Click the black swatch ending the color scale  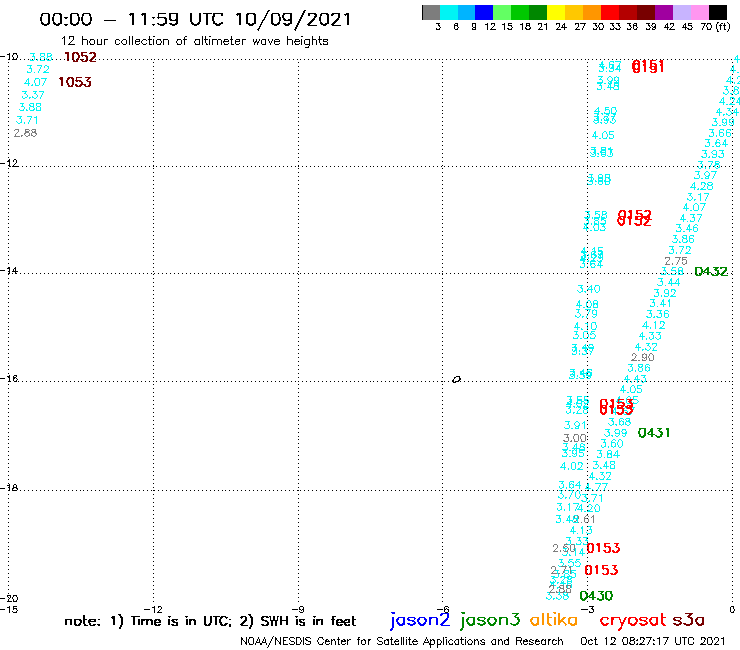pos(717,12)
